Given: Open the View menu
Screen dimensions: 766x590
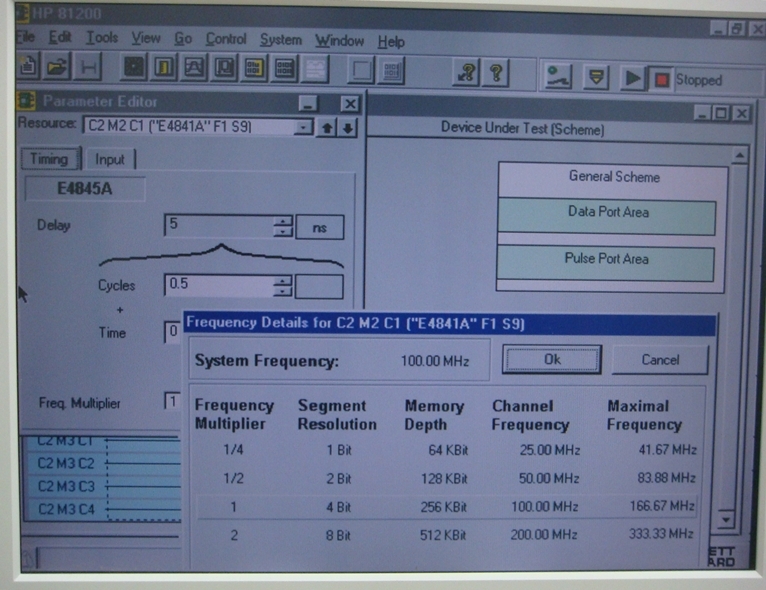Looking at the screenshot, I should 146,38.
